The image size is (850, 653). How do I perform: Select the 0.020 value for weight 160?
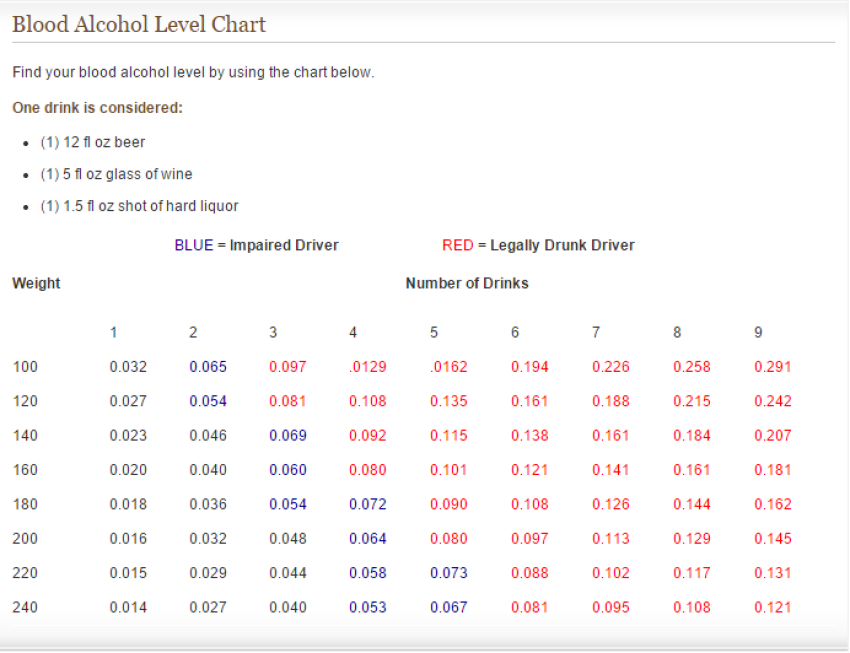tap(128, 470)
